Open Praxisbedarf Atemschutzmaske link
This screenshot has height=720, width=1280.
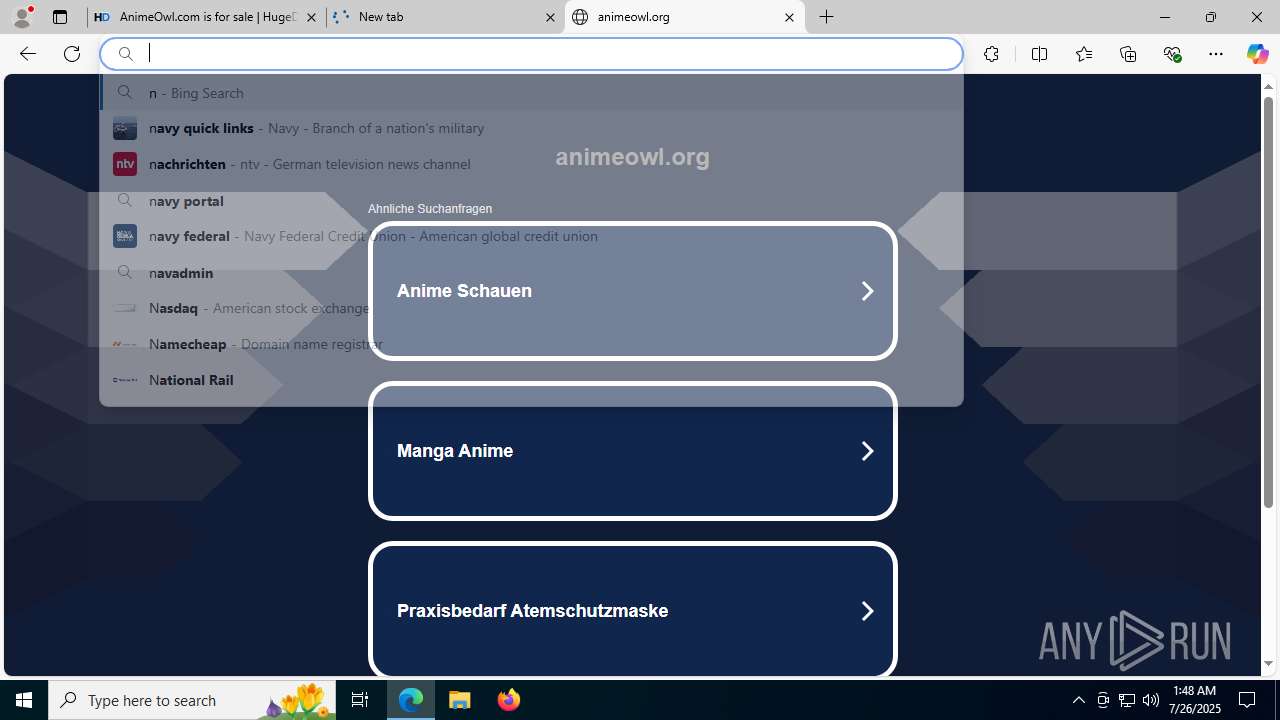pos(632,610)
